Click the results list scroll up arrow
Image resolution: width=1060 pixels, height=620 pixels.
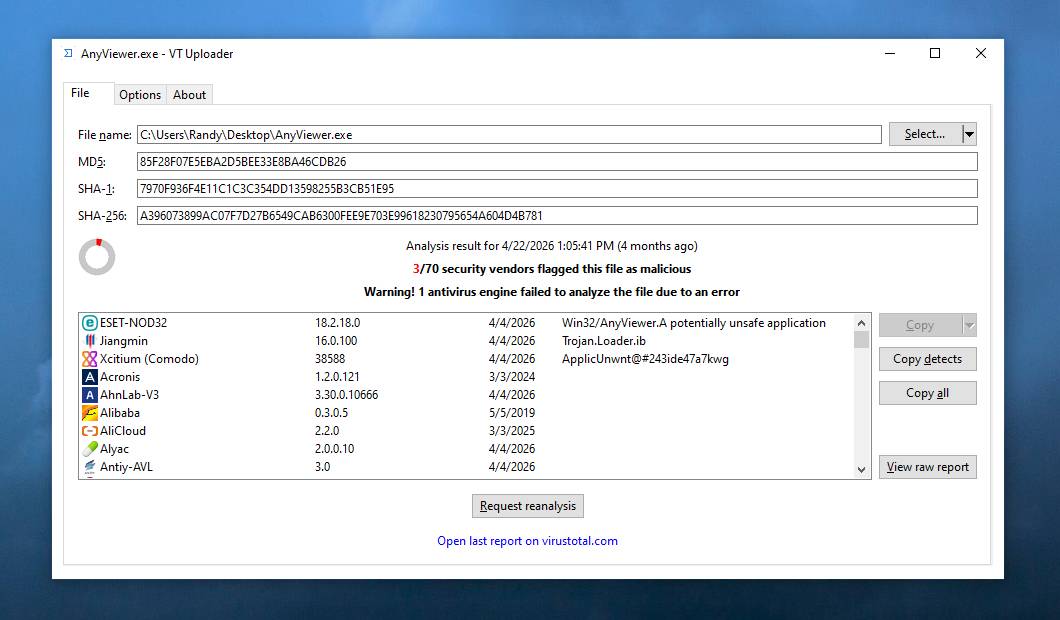pyautogui.click(x=861, y=323)
